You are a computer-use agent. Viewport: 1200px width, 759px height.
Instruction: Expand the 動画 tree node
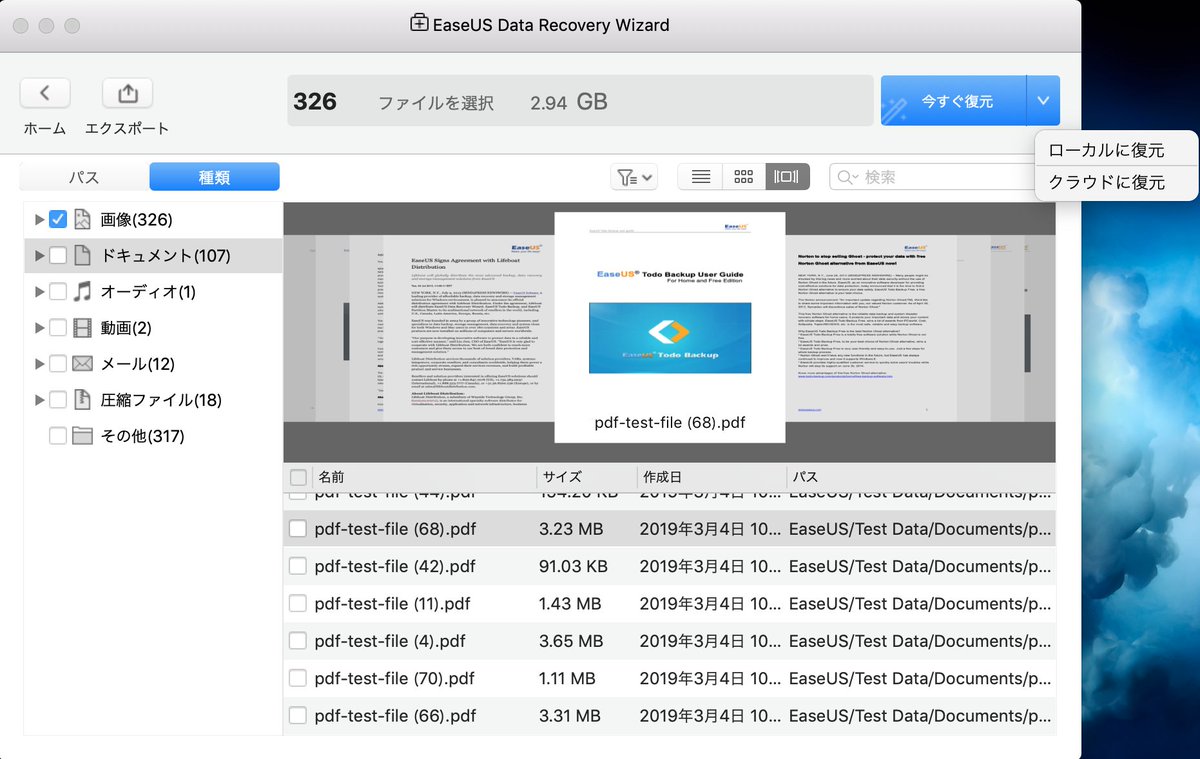pyautogui.click(x=39, y=327)
